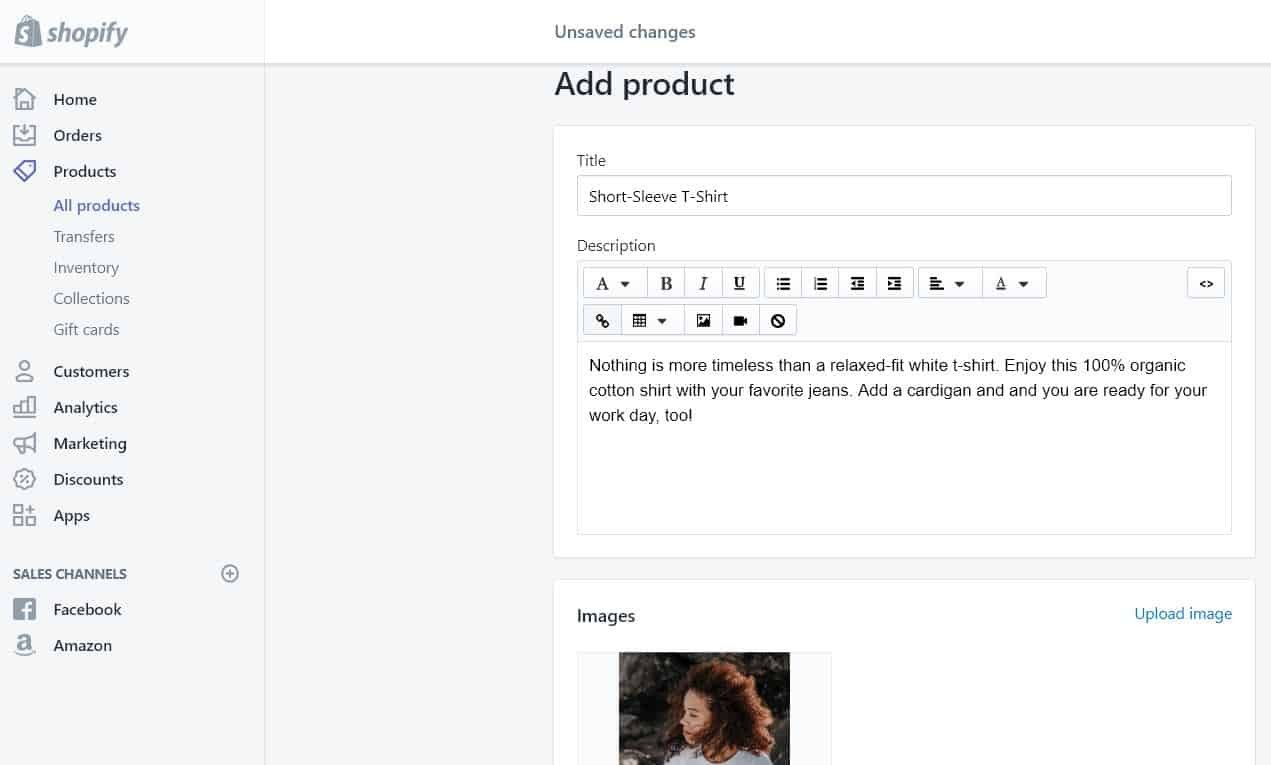The height and width of the screenshot is (765, 1271).
Task: Insert a numbered list
Action: click(x=820, y=283)
